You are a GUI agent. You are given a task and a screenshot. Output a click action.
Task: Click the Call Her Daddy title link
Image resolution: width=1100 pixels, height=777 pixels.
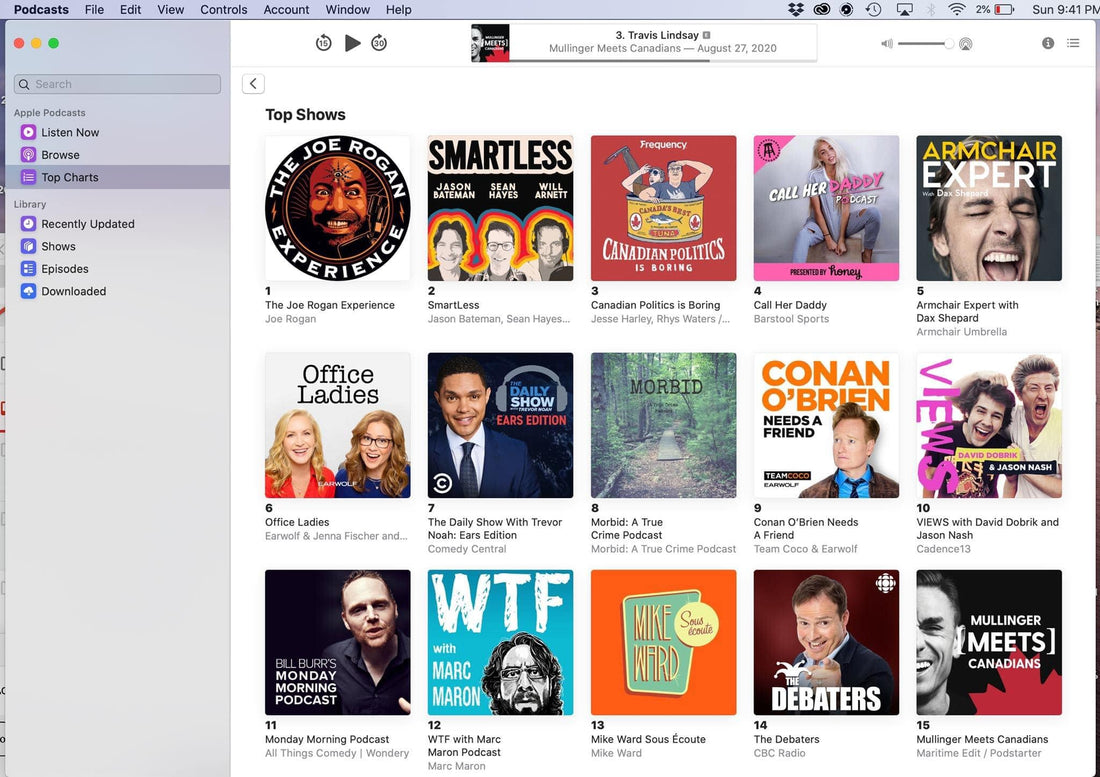pyautogui.click(x=790, y=305)
